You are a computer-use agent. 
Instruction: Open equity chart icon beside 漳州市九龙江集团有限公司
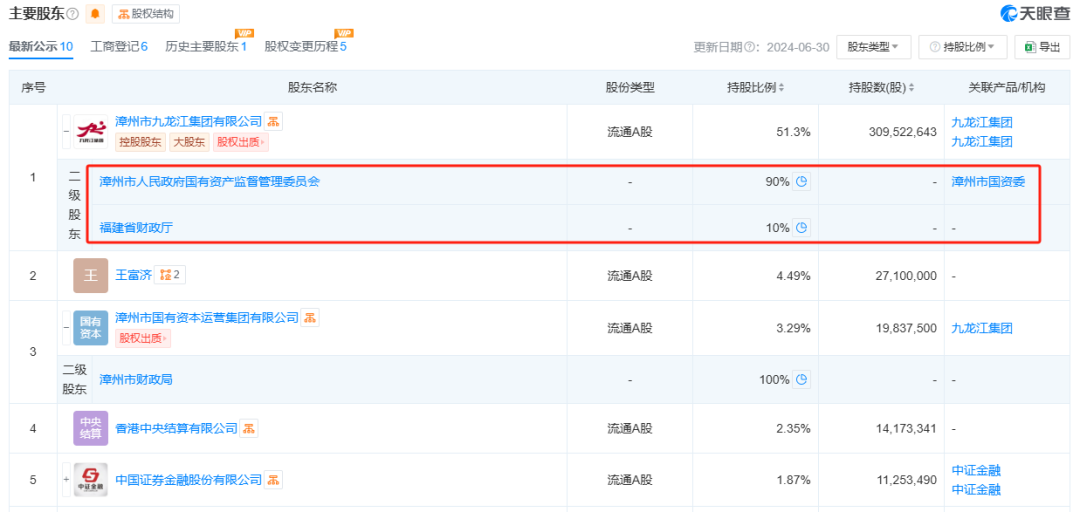[274, 122]
